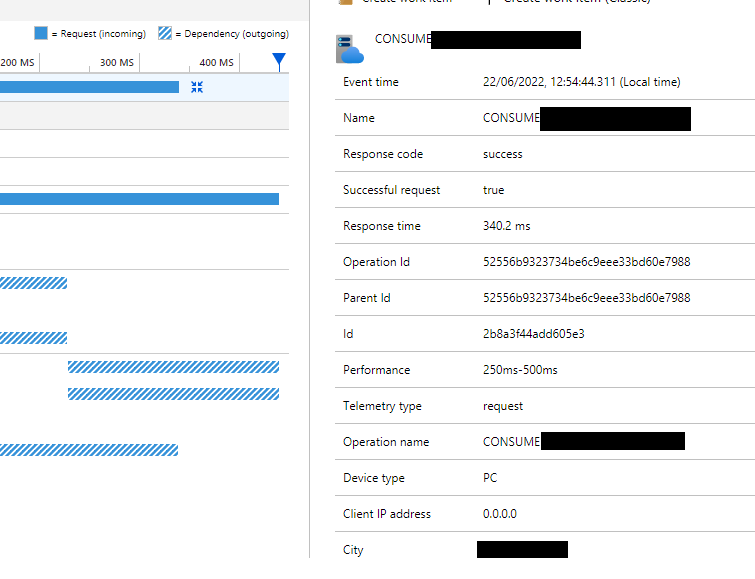755x579 pixels.
Task: Click the Name field label
Action: [359, 118]
